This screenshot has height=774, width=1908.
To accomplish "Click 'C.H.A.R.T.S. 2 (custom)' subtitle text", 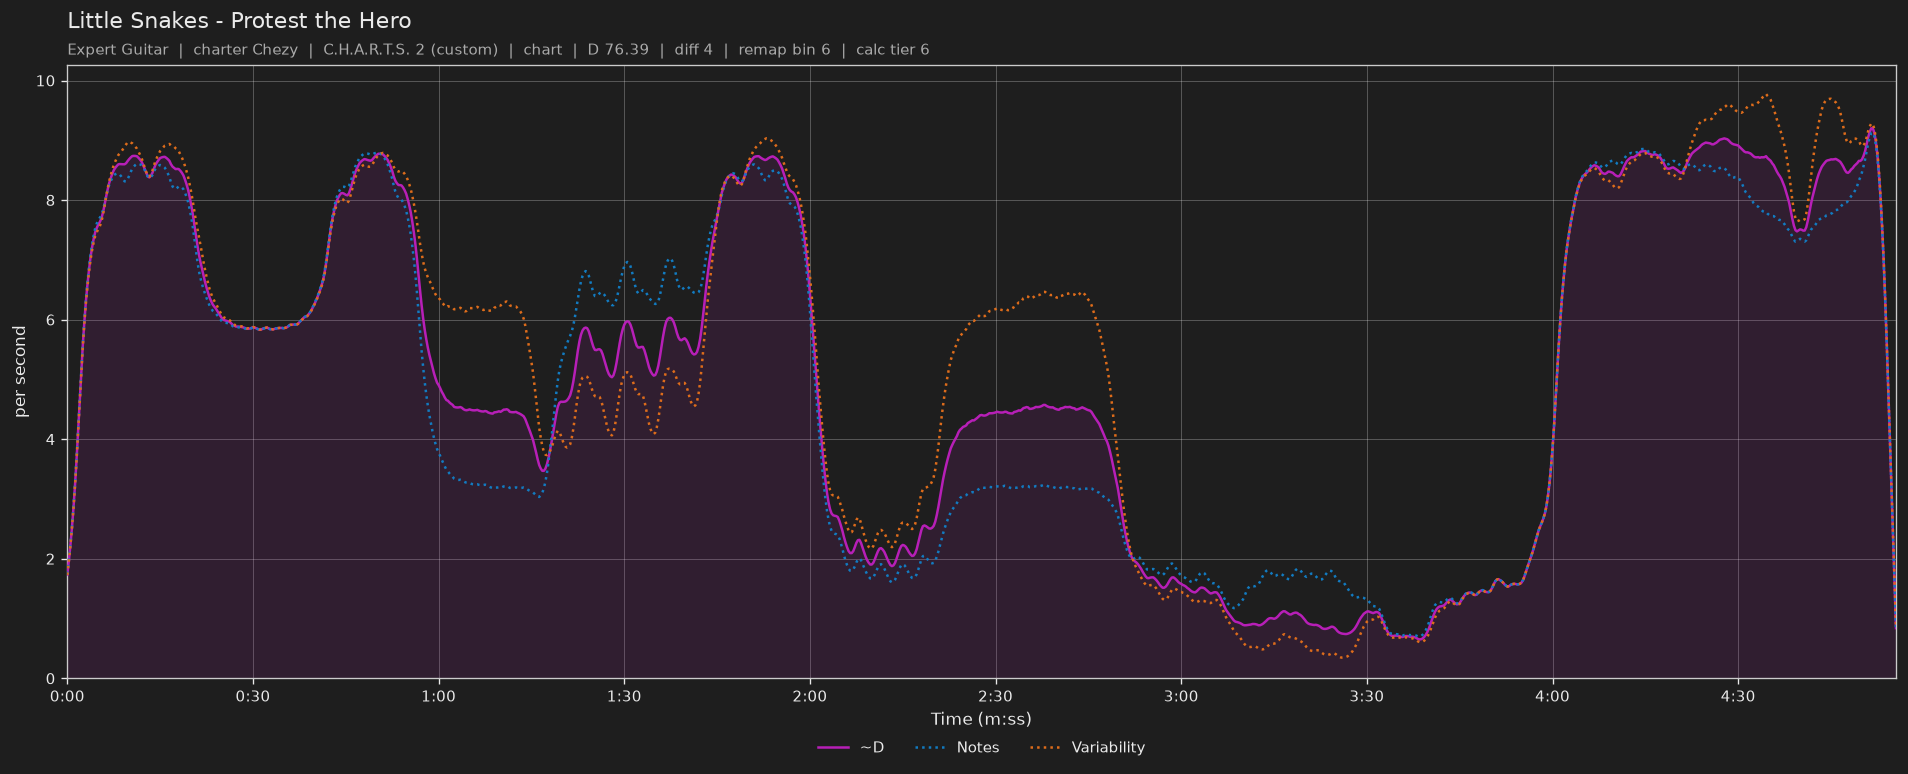I will (x=410, y=50).
